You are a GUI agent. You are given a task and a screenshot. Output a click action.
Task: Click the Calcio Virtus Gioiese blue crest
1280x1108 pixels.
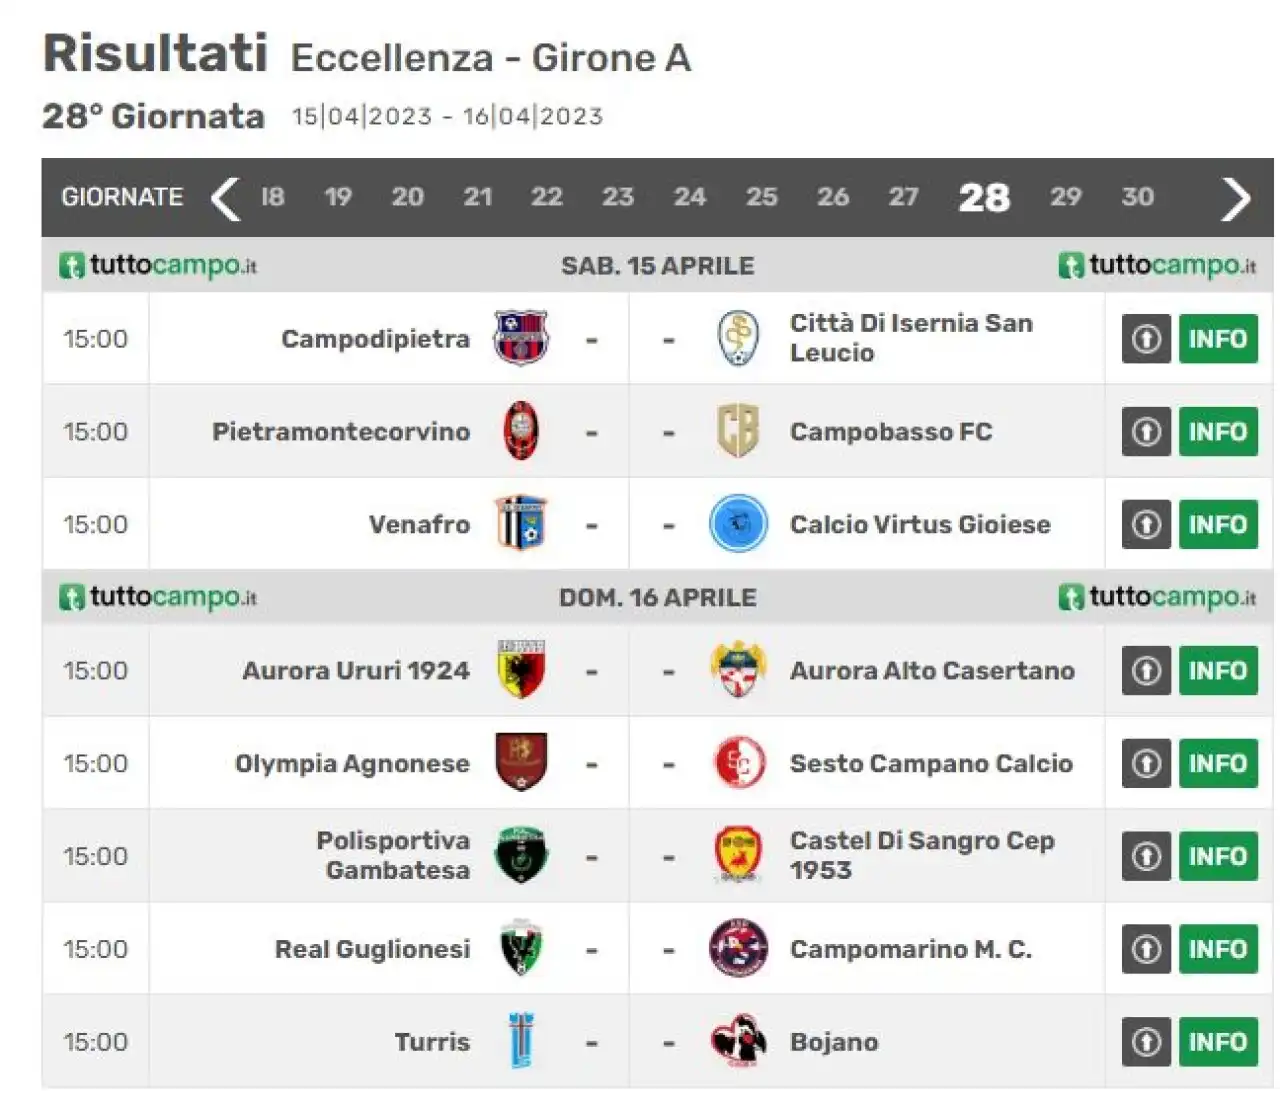click(x=738, y=524)
